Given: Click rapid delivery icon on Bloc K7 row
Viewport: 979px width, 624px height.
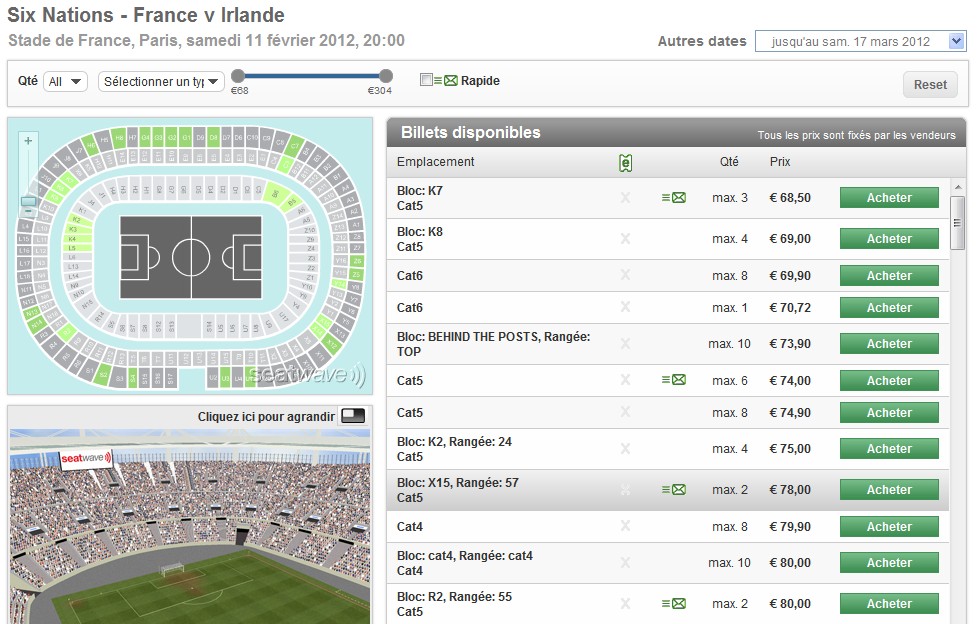Looking at the screenshot, I should click(x=673, y=198).
